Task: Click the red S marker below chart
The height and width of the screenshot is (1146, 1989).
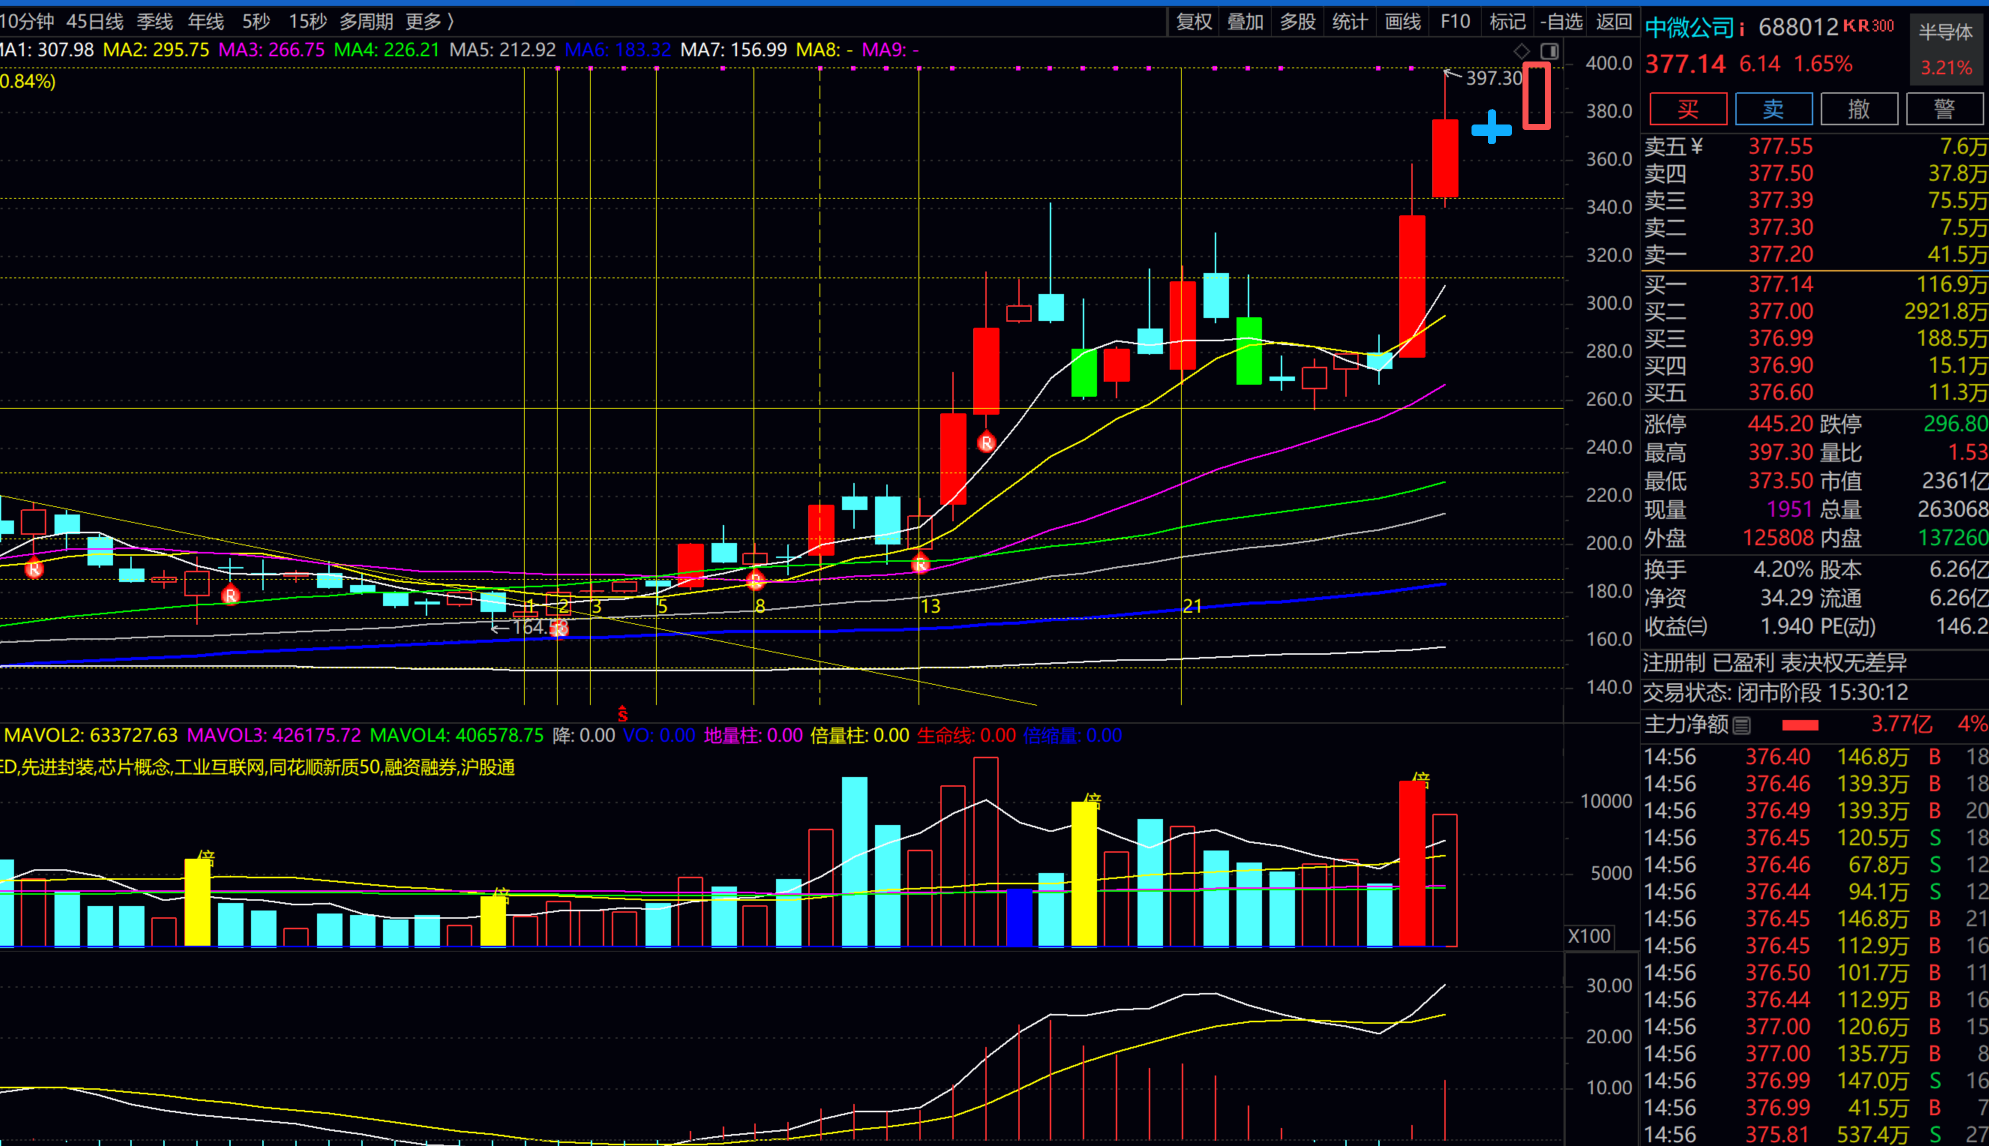Action: click(622, 714)
